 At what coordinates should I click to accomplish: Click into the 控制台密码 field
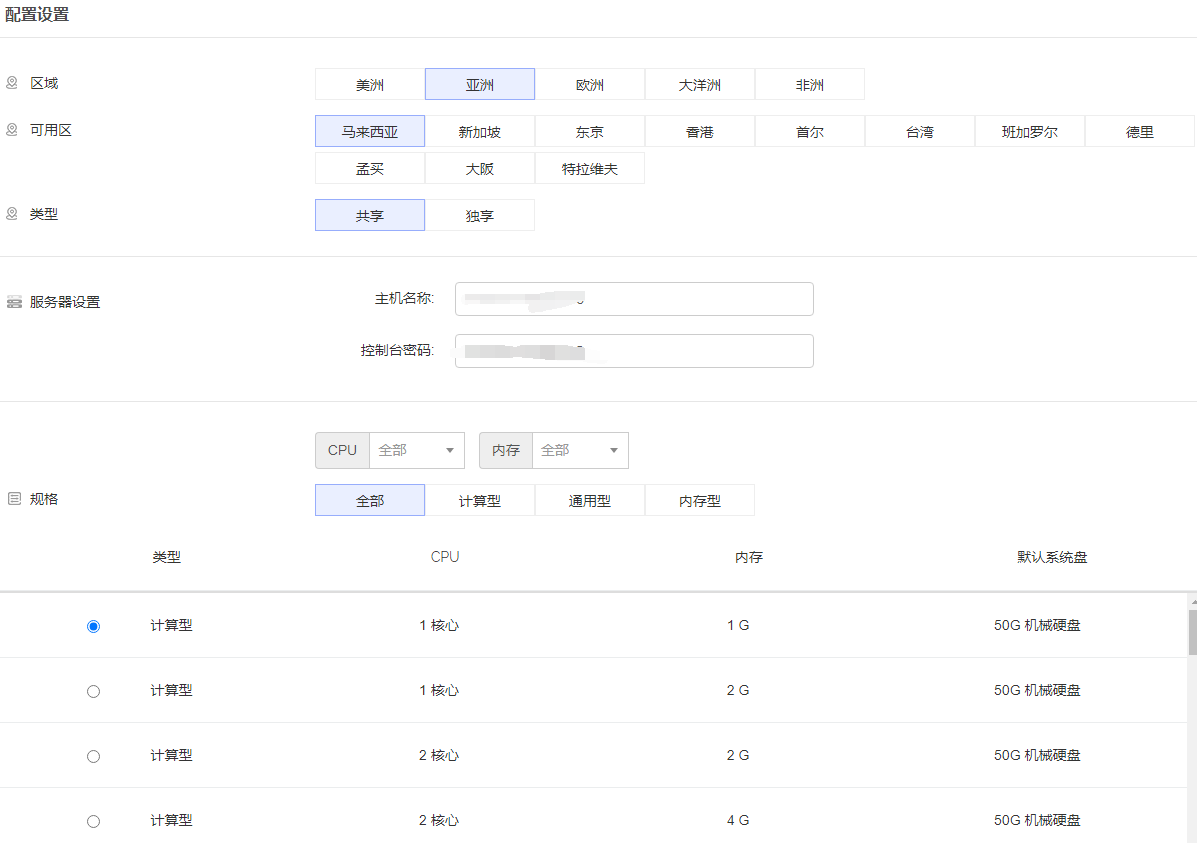(x=634, y=351)
